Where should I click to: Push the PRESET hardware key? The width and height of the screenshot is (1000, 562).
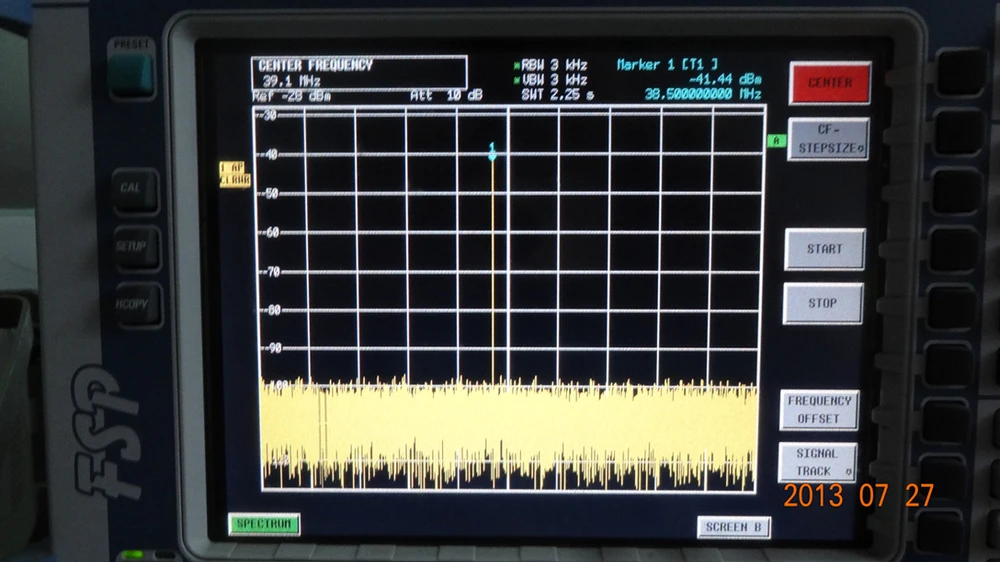click(x=131, y=75)
